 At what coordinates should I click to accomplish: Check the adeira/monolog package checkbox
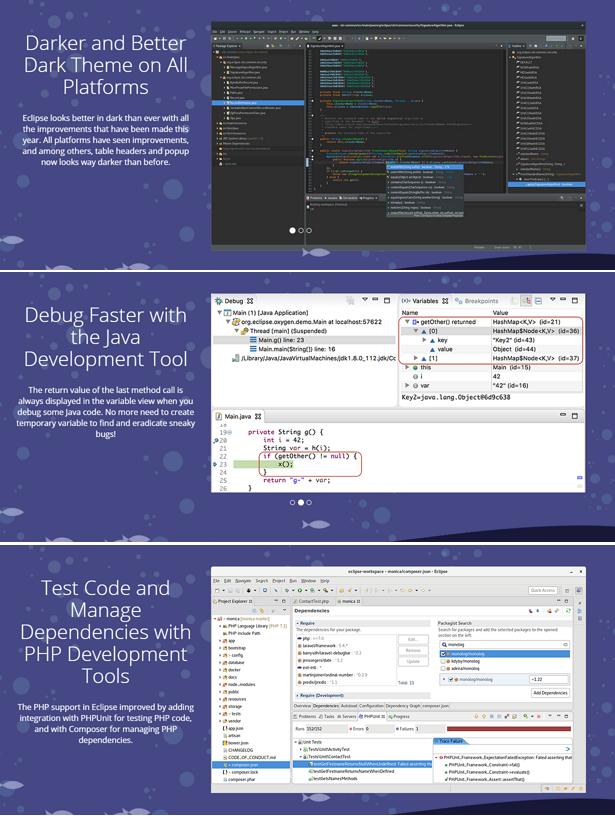(x=443, y=668)
